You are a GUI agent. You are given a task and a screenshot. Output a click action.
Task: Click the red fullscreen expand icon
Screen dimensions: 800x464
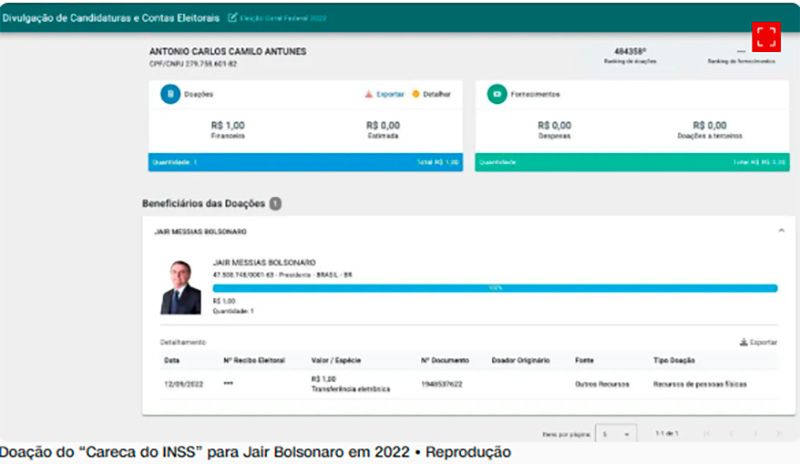(x=766, y=38)
